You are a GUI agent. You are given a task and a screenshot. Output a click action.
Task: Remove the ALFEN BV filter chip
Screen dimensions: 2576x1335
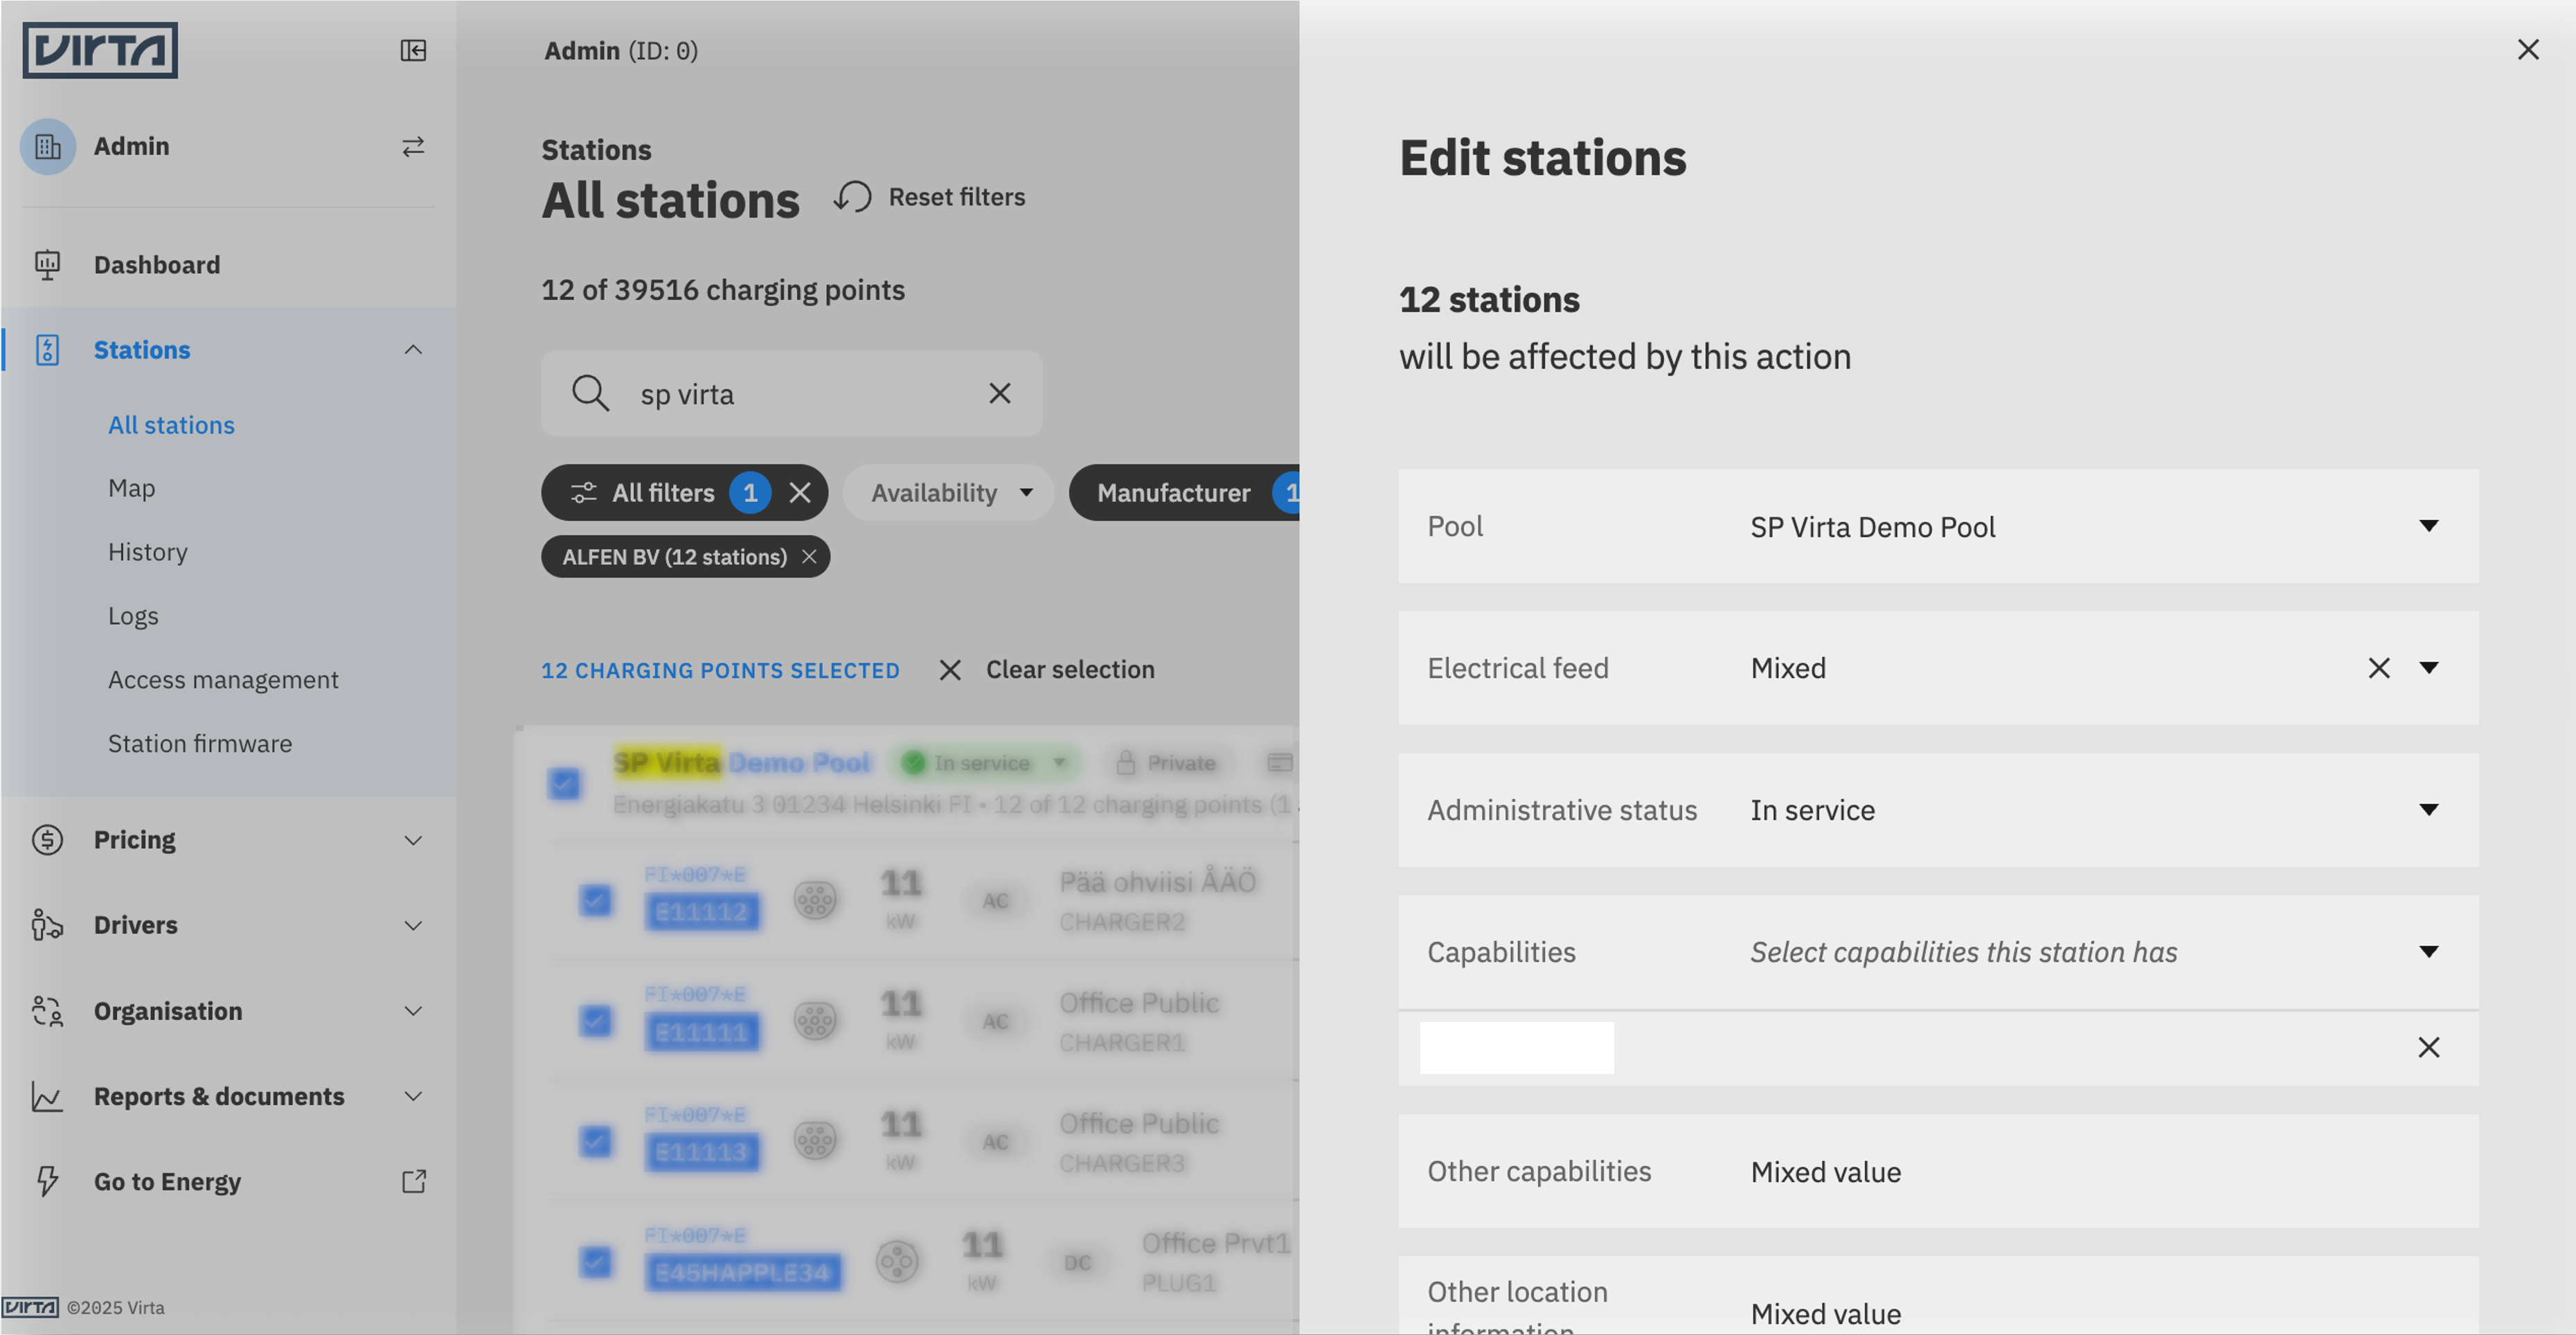tap(809, 556)
